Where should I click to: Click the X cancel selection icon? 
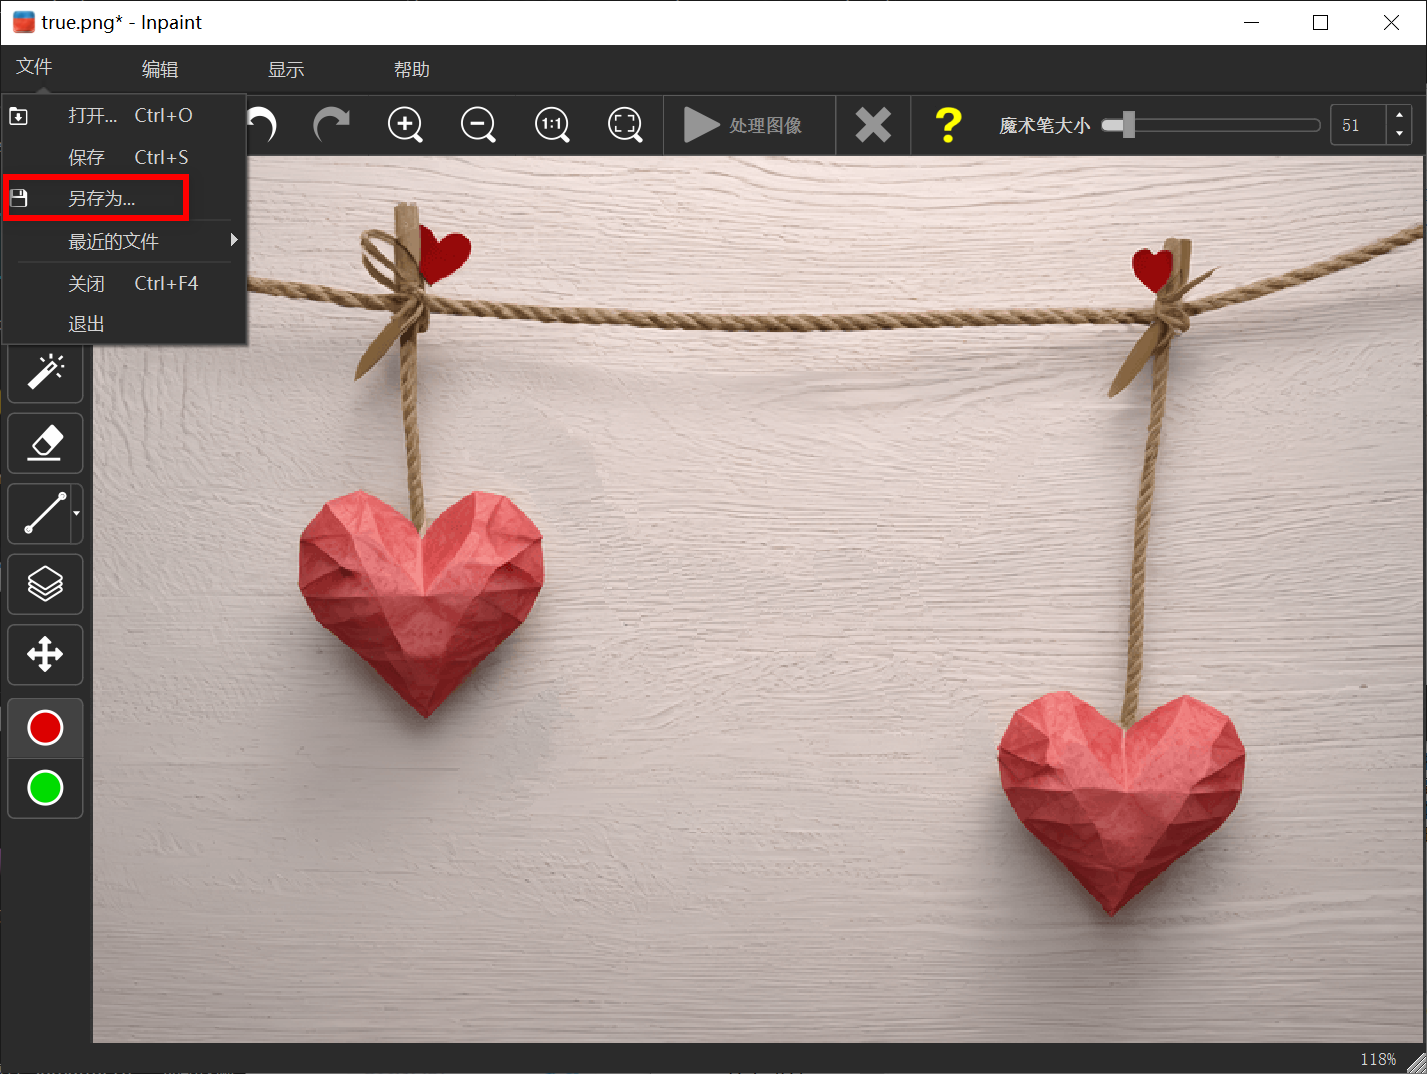[x=873, y=125]
